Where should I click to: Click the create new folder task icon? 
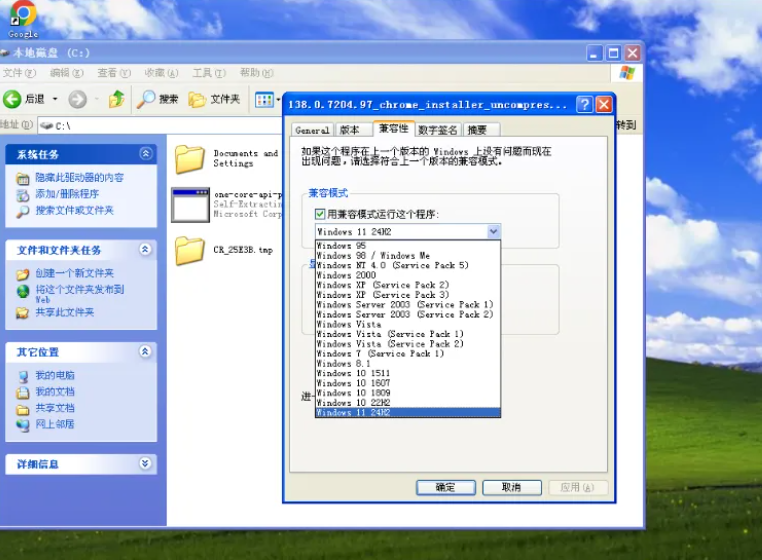point(23,274)
